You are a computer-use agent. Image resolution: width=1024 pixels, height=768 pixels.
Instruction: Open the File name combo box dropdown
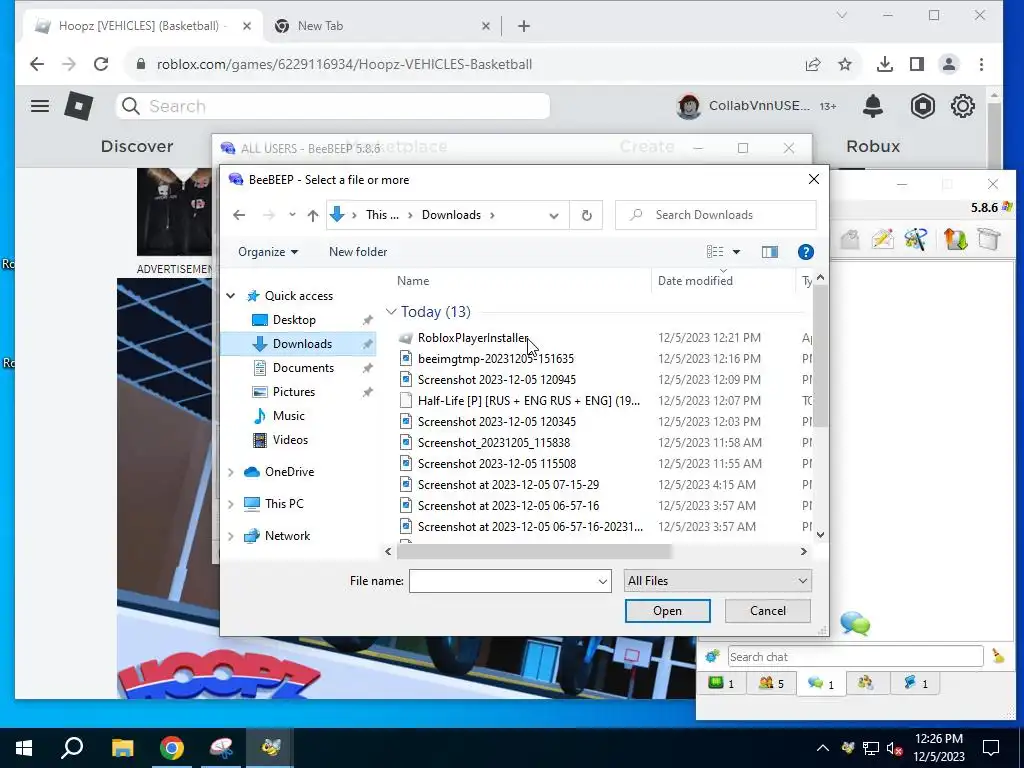pos(602,581)
